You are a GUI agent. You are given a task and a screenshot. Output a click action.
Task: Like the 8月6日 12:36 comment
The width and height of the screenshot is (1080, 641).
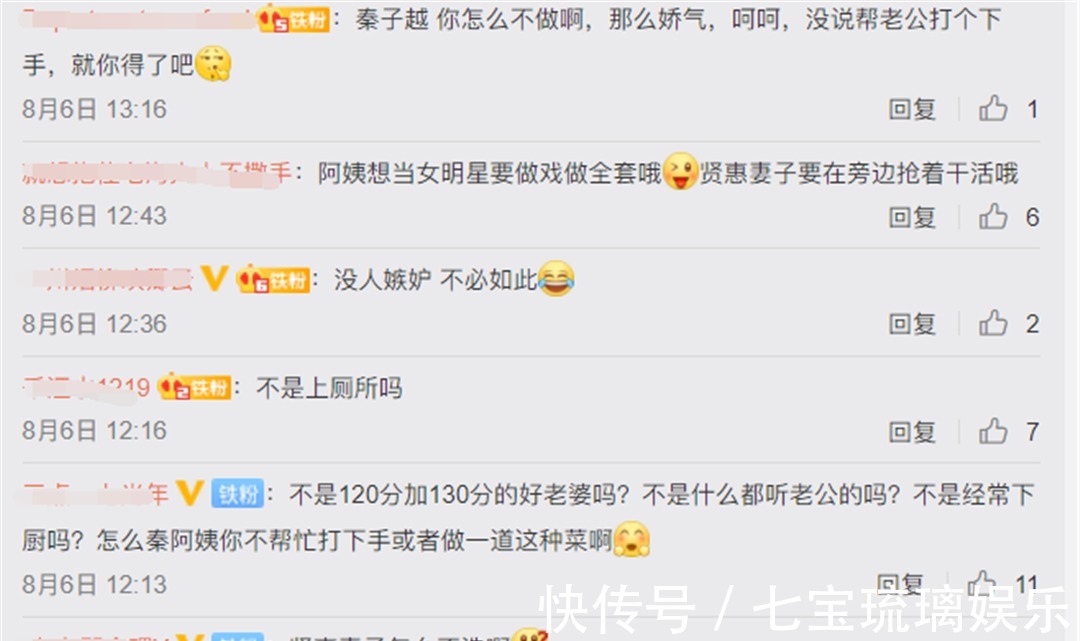[993, 323]
